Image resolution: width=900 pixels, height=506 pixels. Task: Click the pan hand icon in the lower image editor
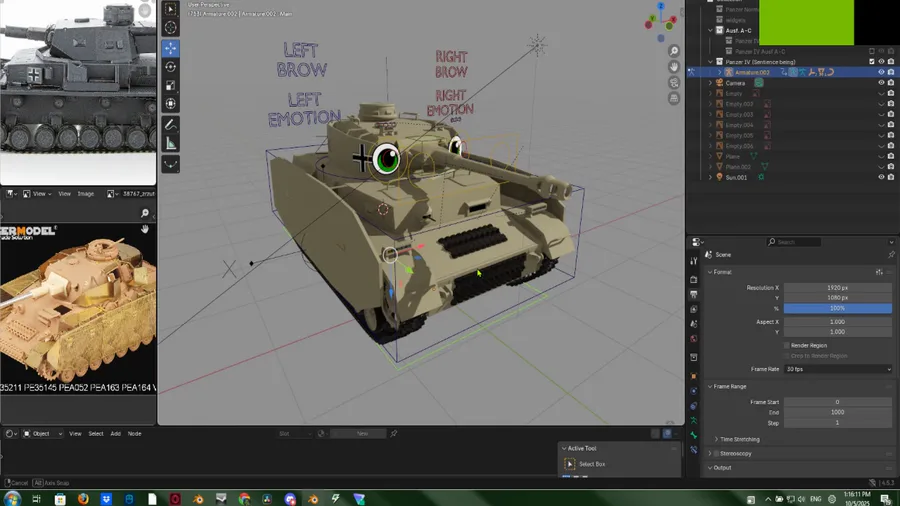point(145,229)
